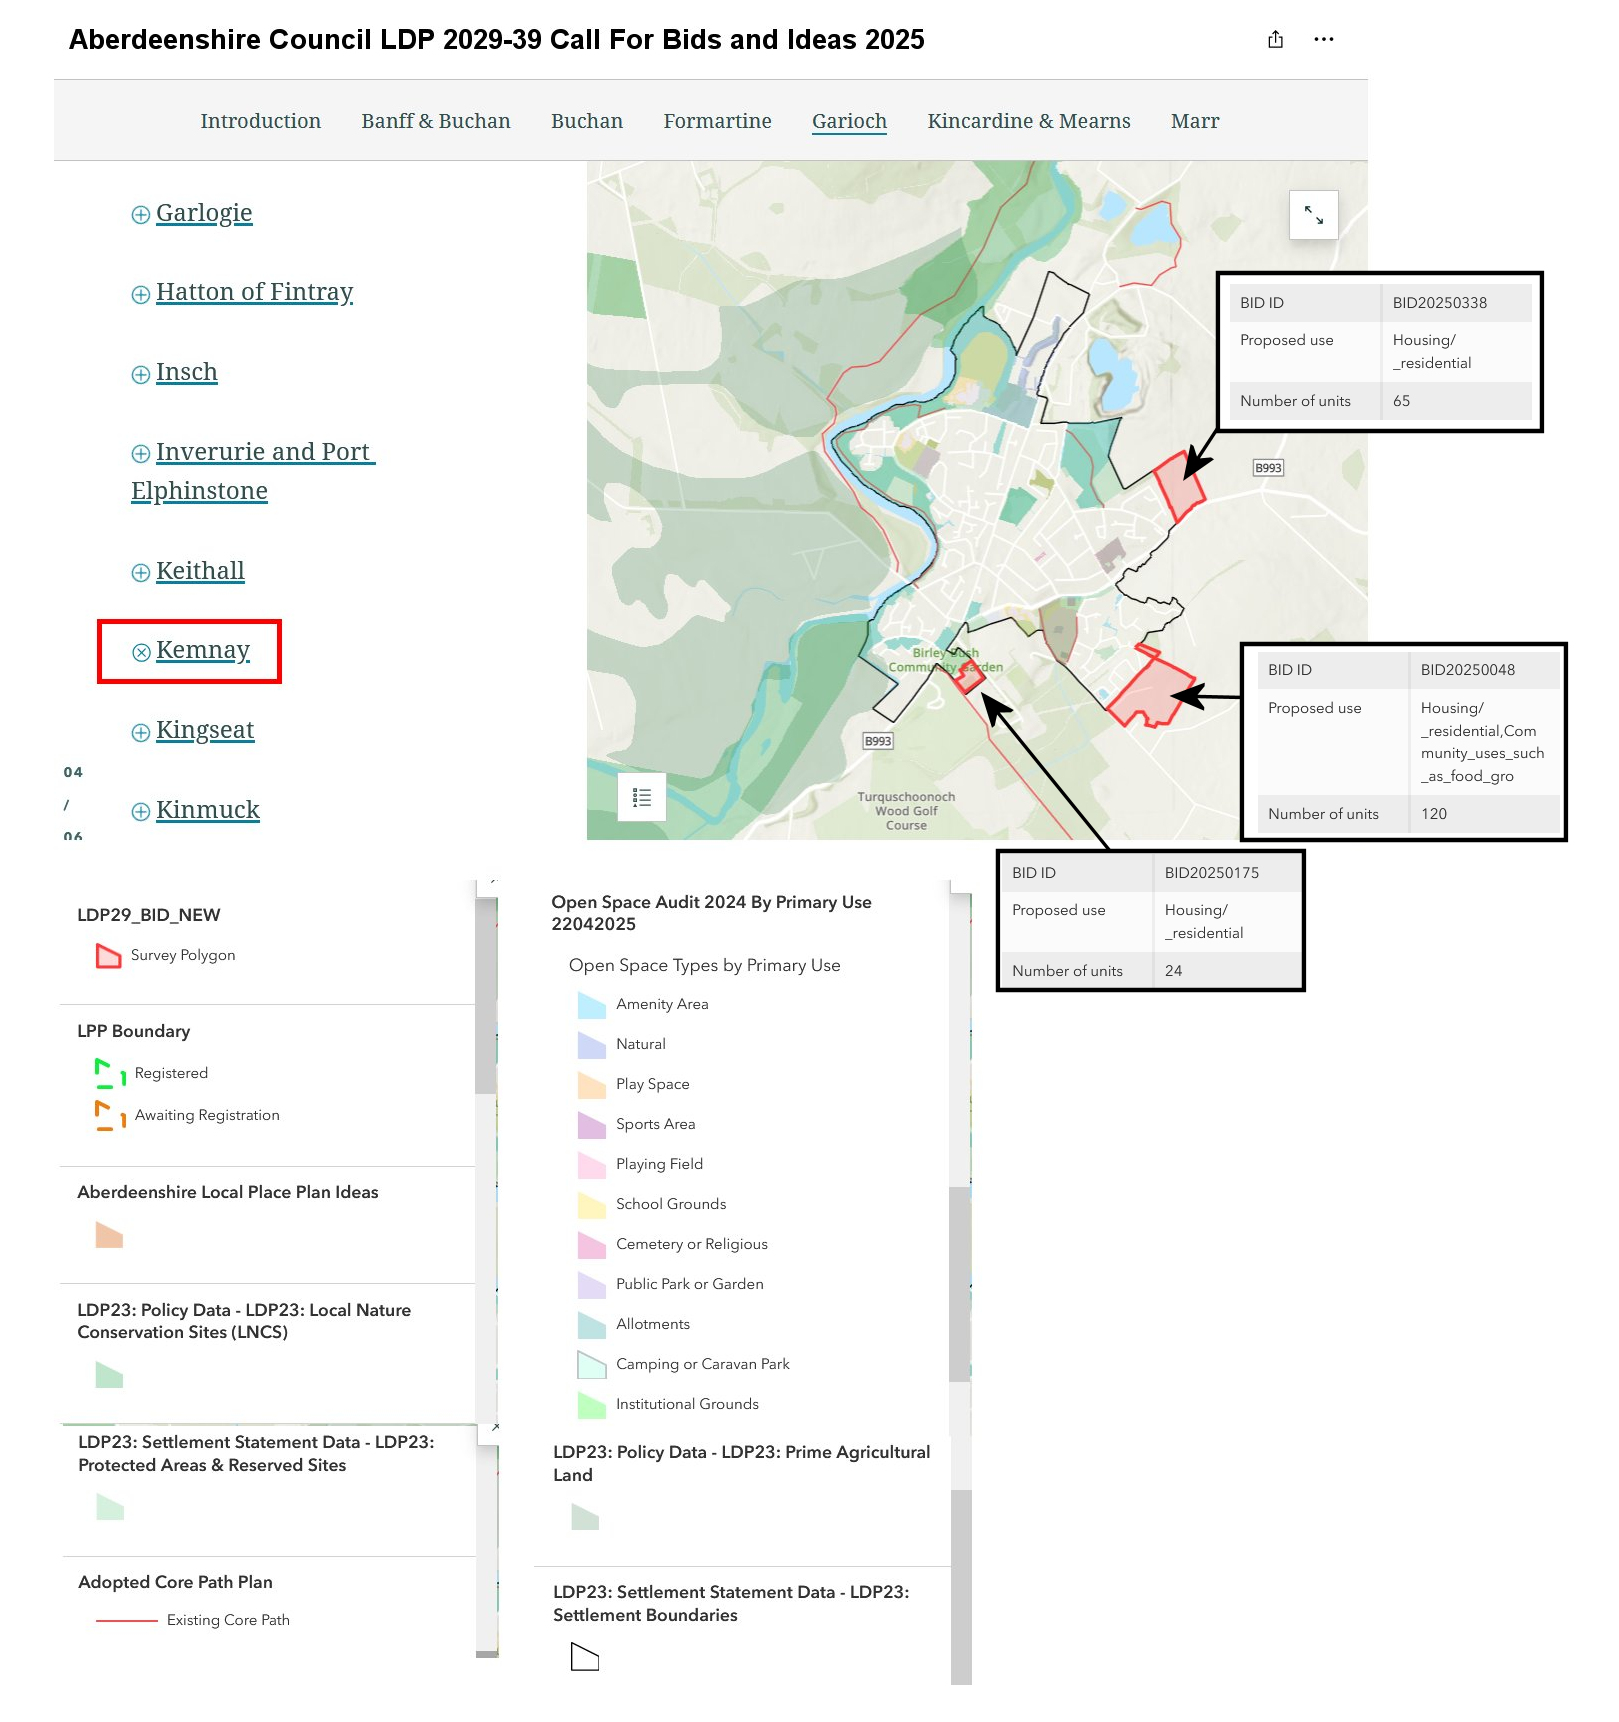The width and height of the screenshot is (1619, 1722).
Task: Expand the map to fullscreen
Action: coord(1313,215)
